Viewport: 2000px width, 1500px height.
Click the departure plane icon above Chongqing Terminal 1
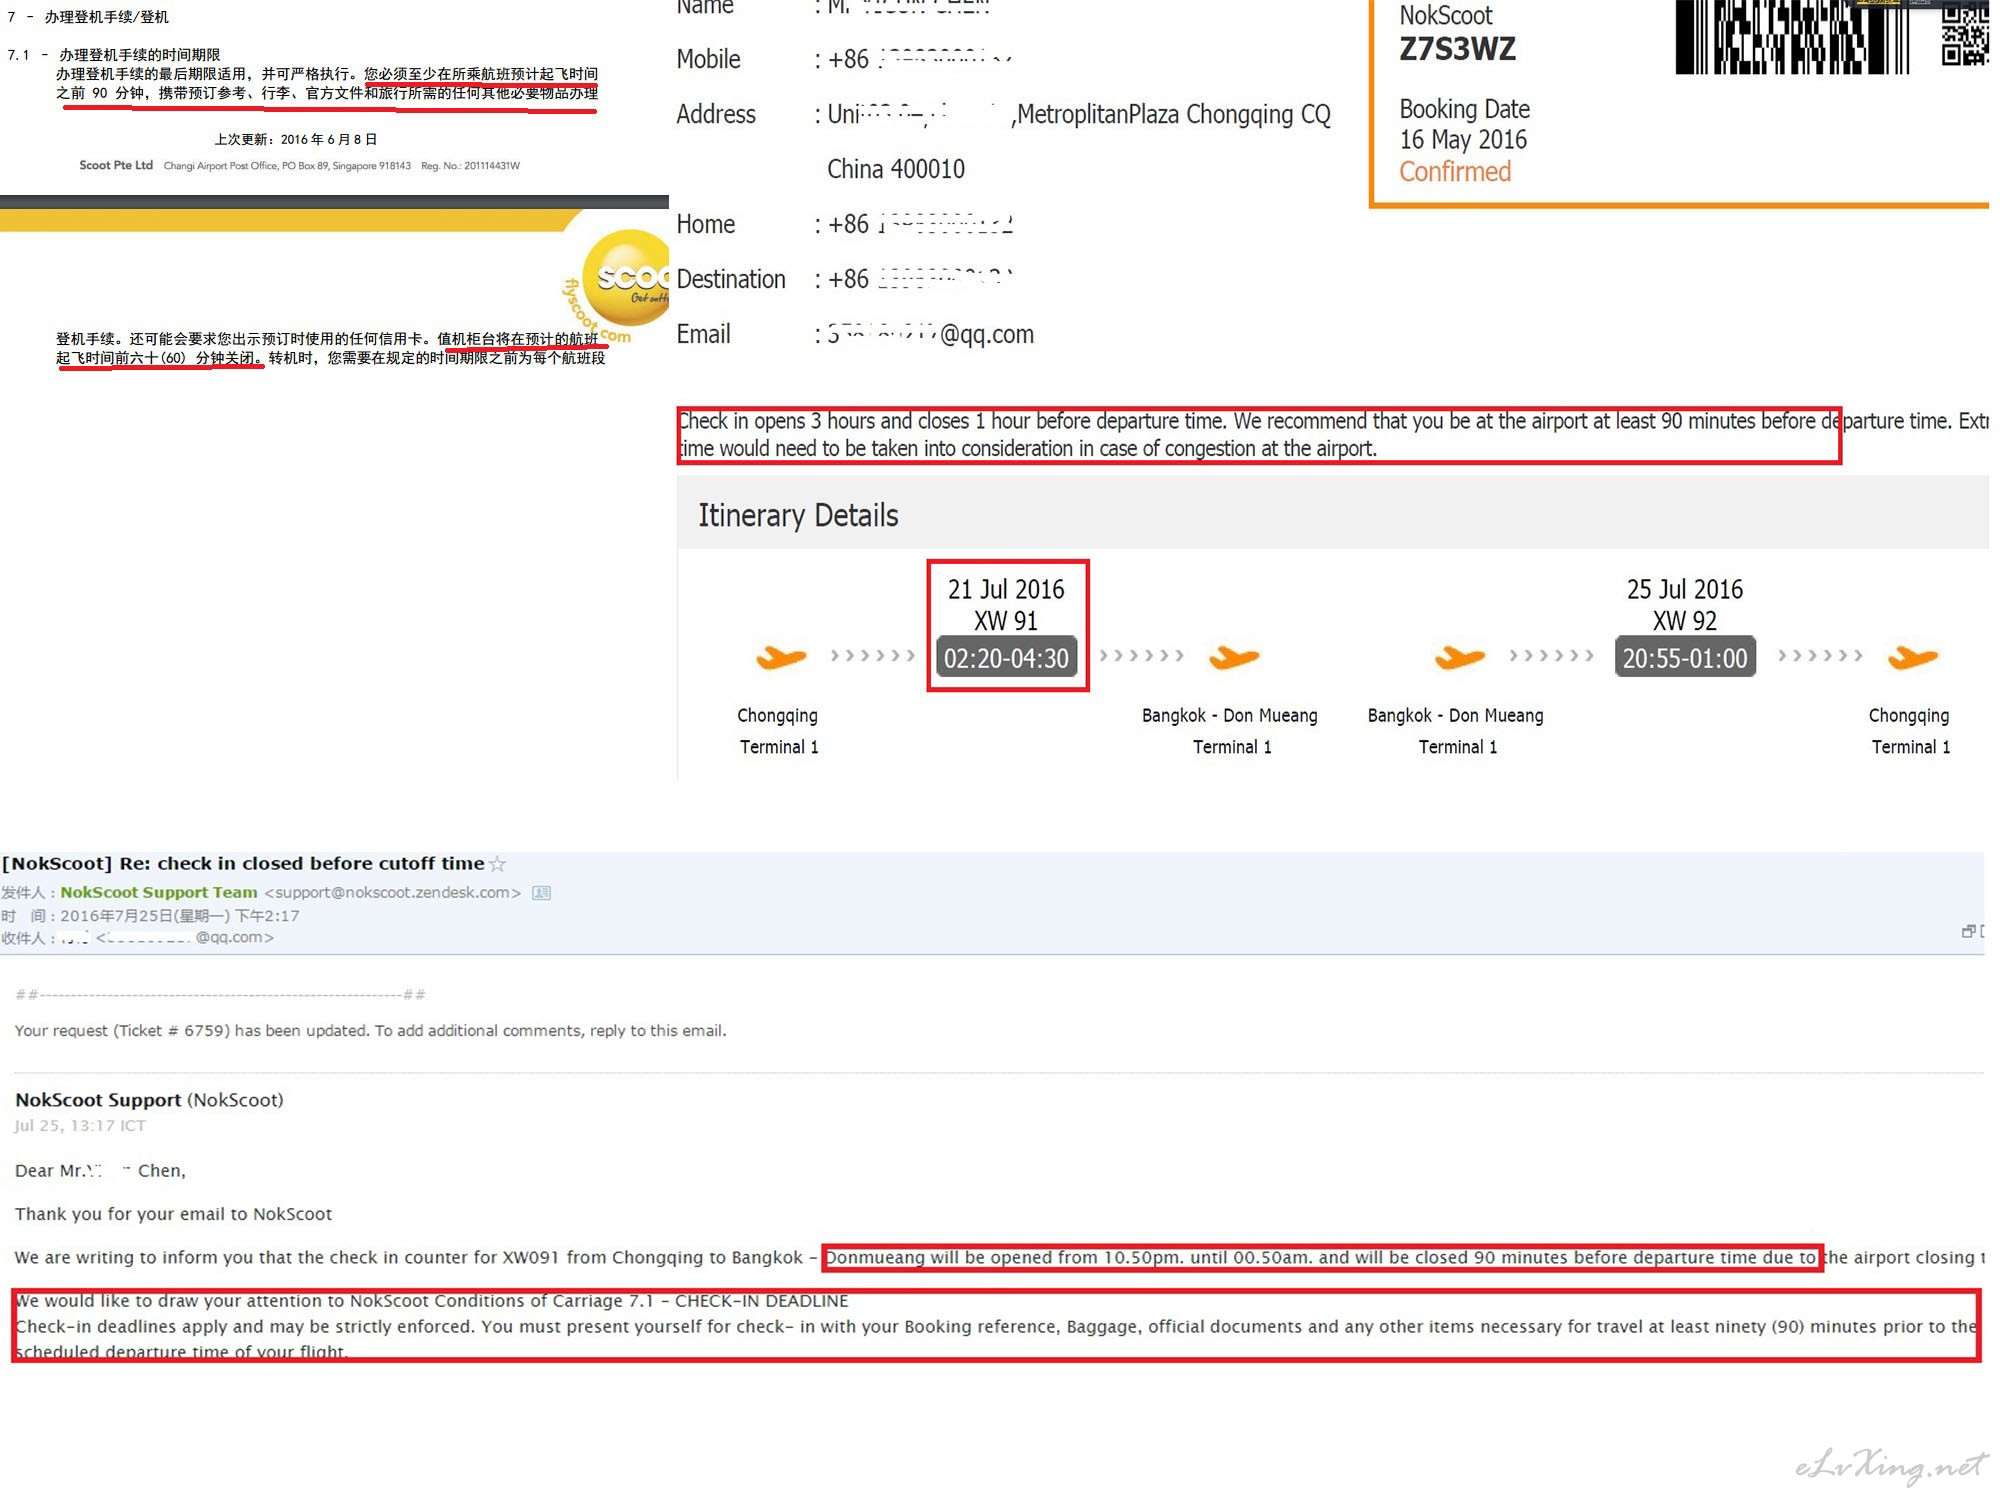[x=780, y=657]
